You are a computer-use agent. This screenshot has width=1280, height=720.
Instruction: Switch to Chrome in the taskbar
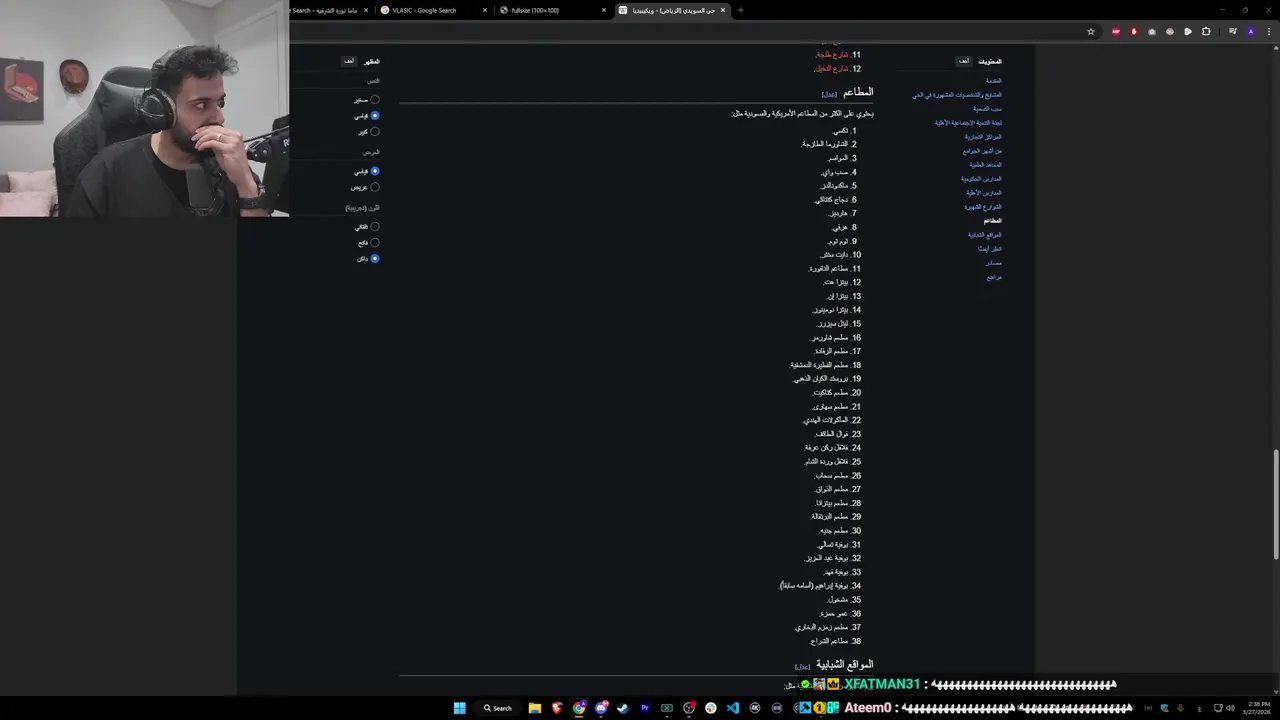[579, 708]
